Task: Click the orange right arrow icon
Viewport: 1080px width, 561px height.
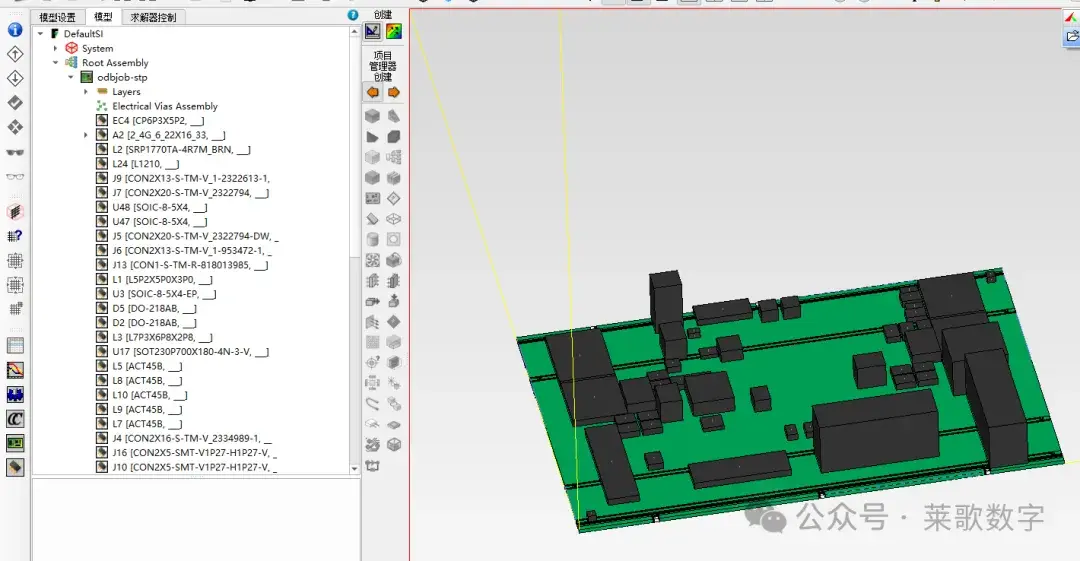Action: click(394, 92)
